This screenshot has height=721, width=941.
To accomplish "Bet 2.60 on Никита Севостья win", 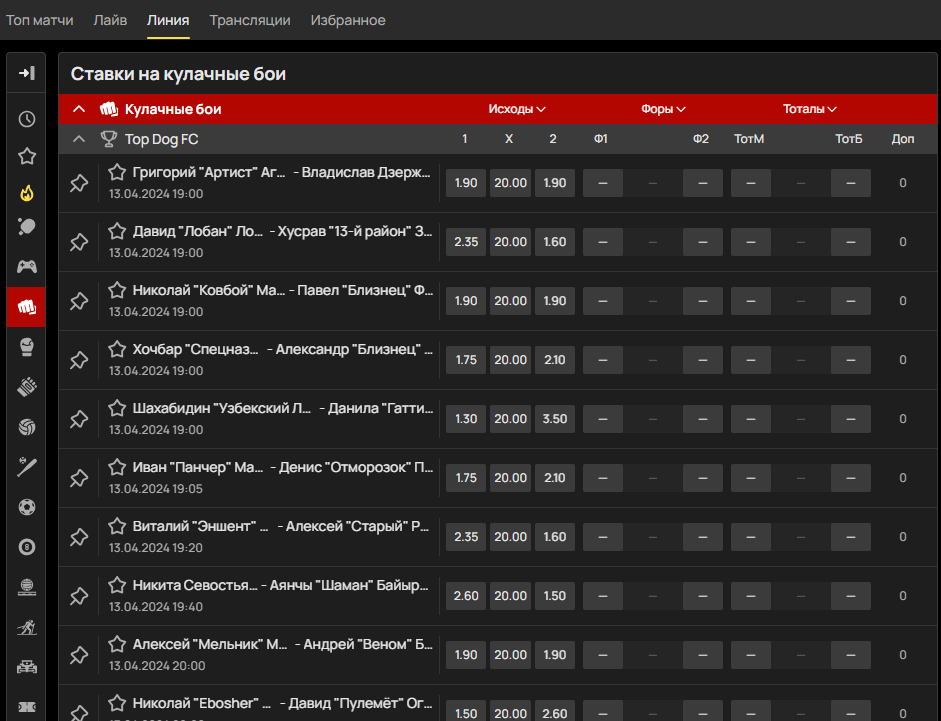I will [466, 596].
